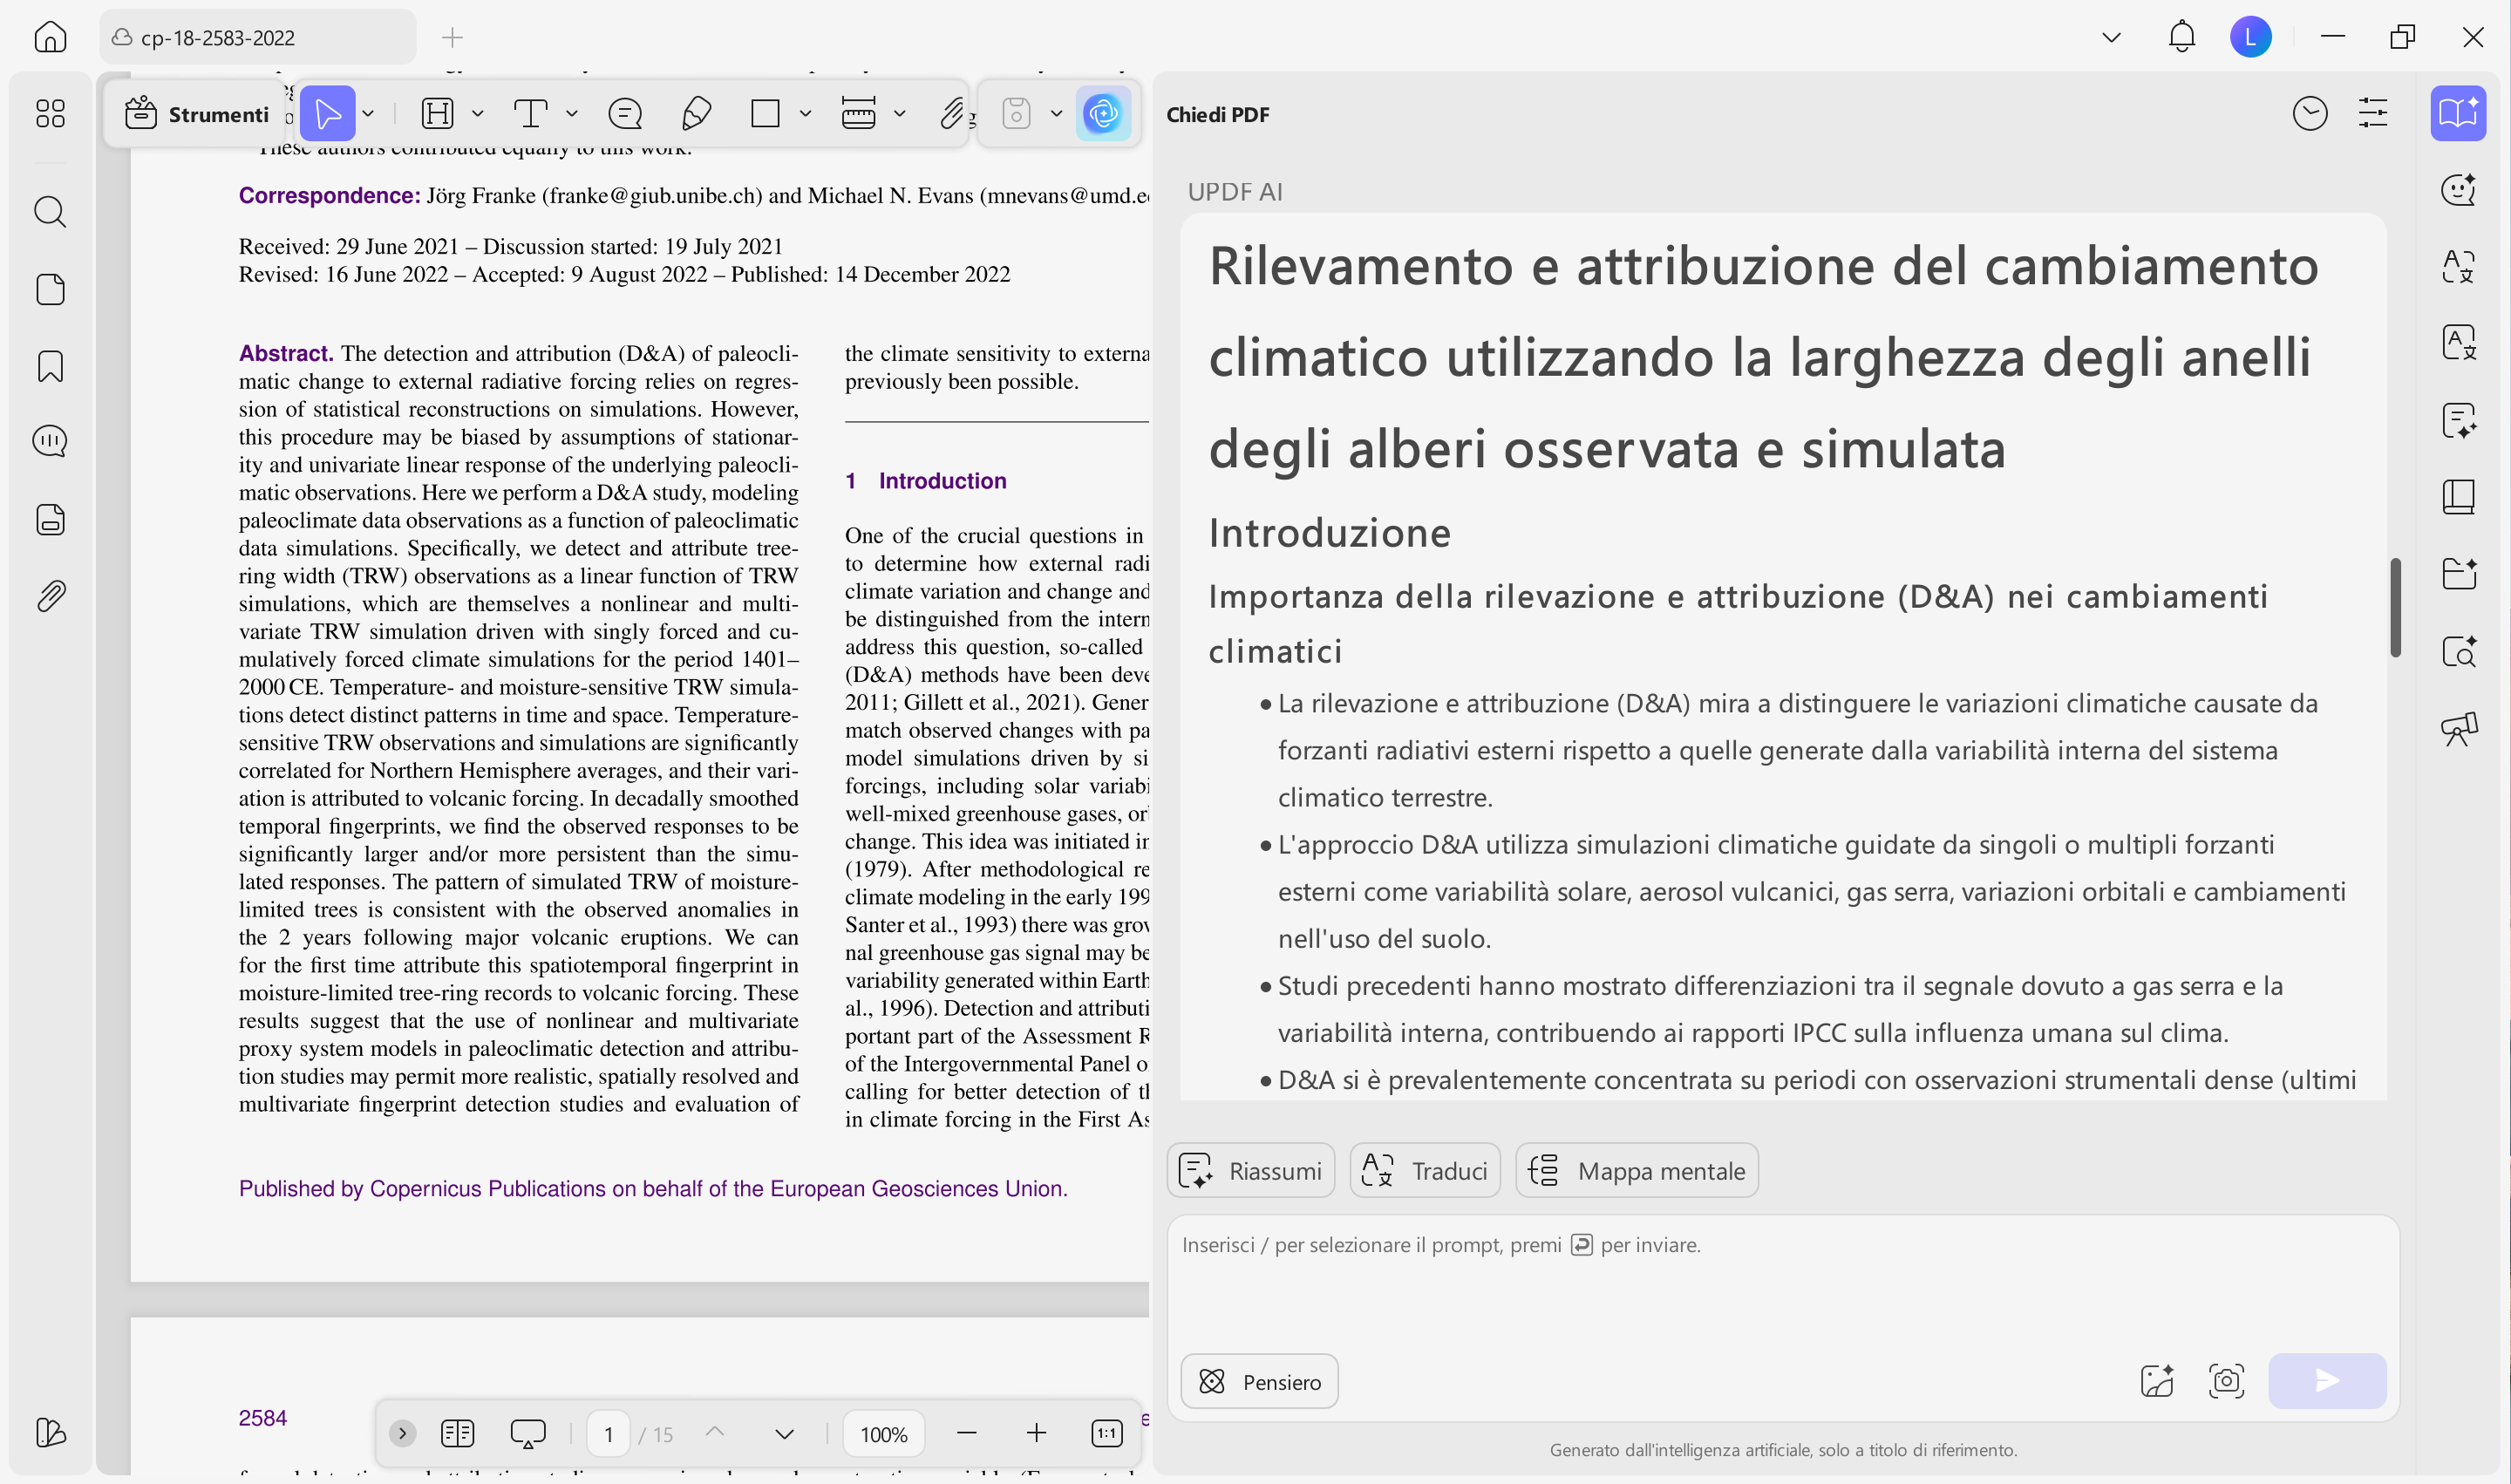
Task: Click the Riassumi button
Action: pos(1251,1170)
